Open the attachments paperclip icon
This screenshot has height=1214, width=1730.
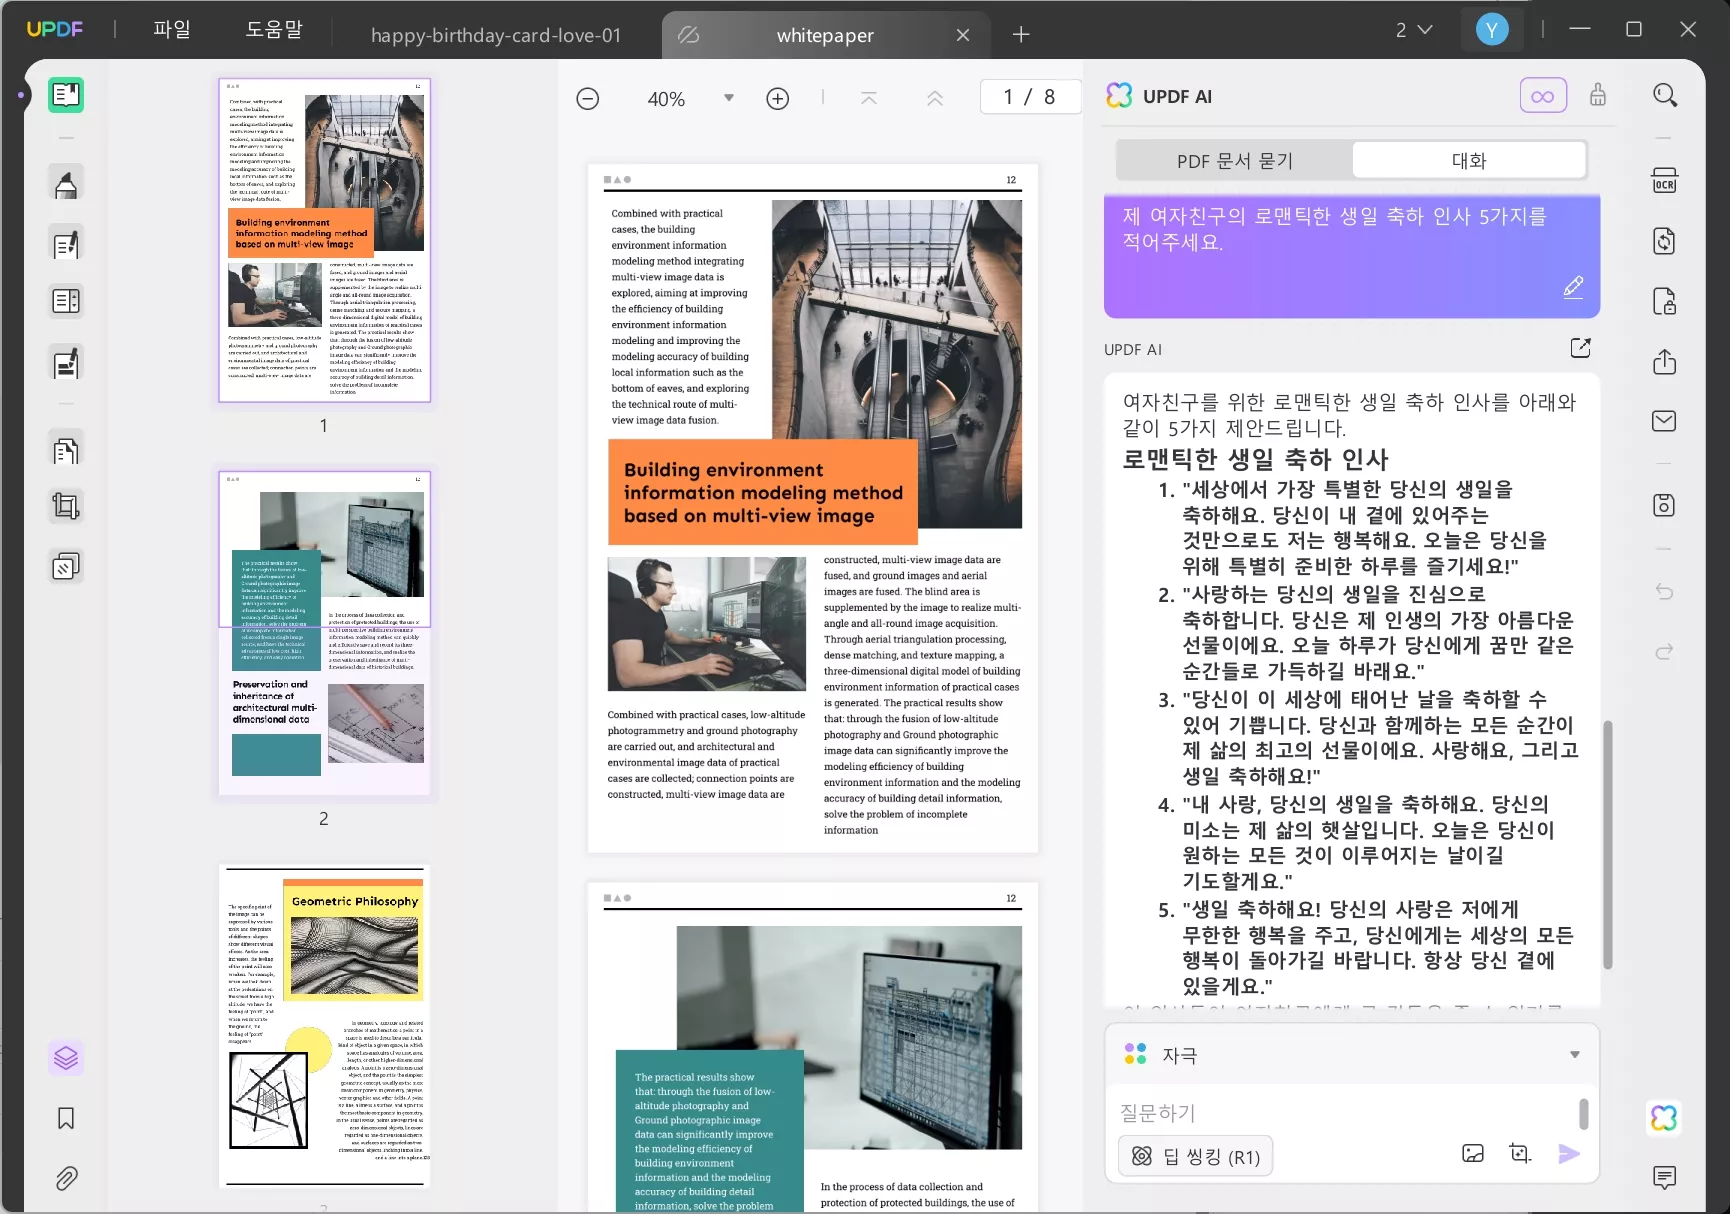point(66,1178)
